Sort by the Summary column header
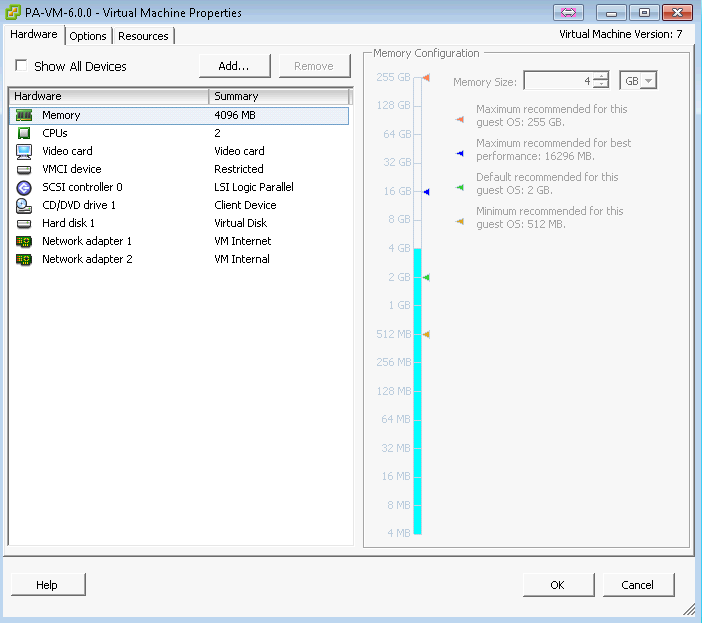 click(x=278, y=96)
